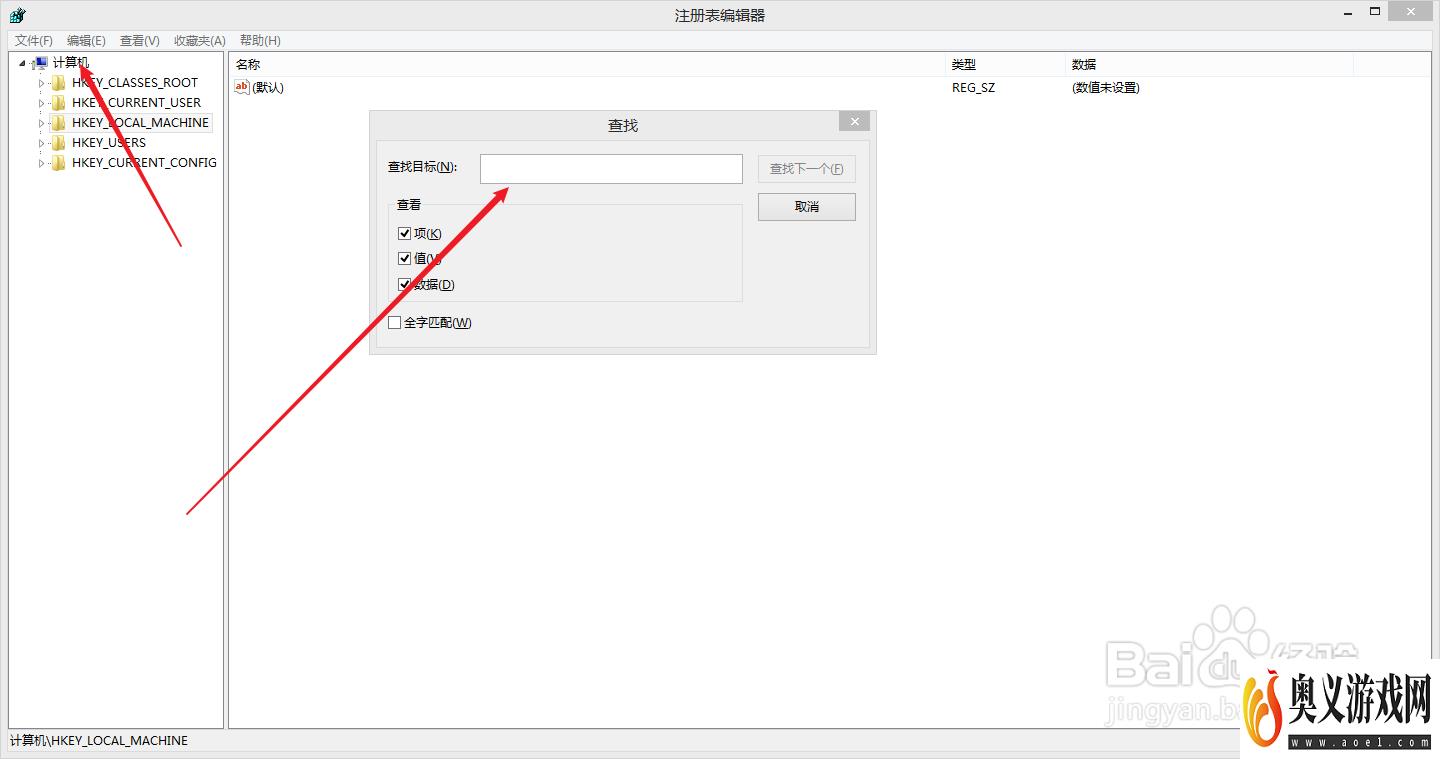Expand the HKEY_CURRENT_USER node
Image resolution: width=1440 pixels, height=759 pixels.
pos(42,103)
